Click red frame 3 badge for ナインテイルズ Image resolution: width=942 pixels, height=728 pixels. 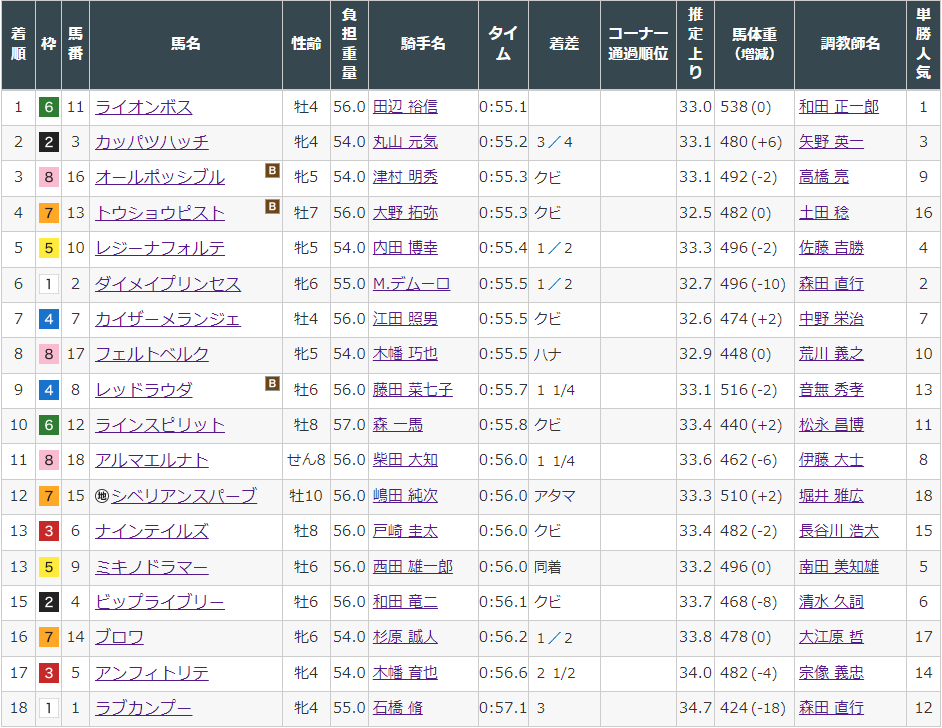coord(49,531)
